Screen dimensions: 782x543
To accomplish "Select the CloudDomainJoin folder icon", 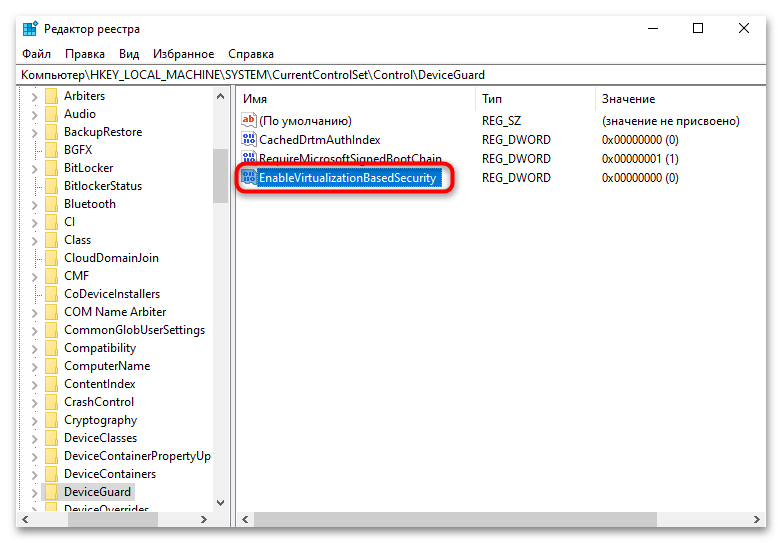I will (x=51, y=258).
